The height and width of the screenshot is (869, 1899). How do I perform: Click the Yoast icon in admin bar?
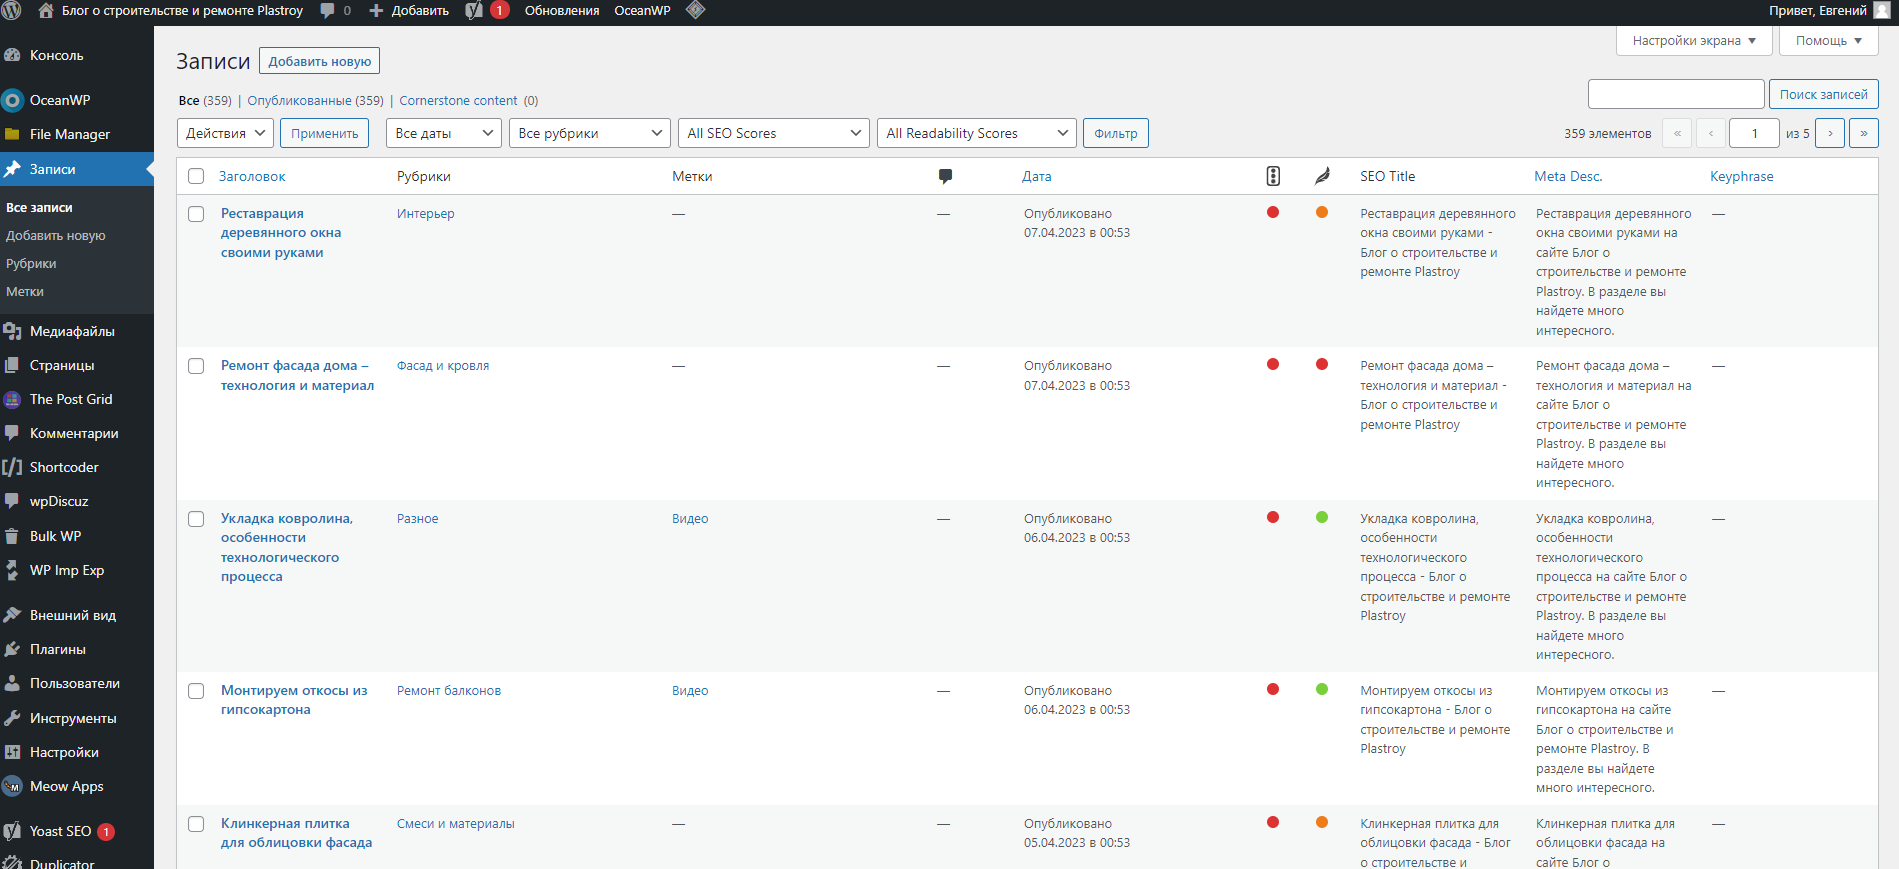475,11
